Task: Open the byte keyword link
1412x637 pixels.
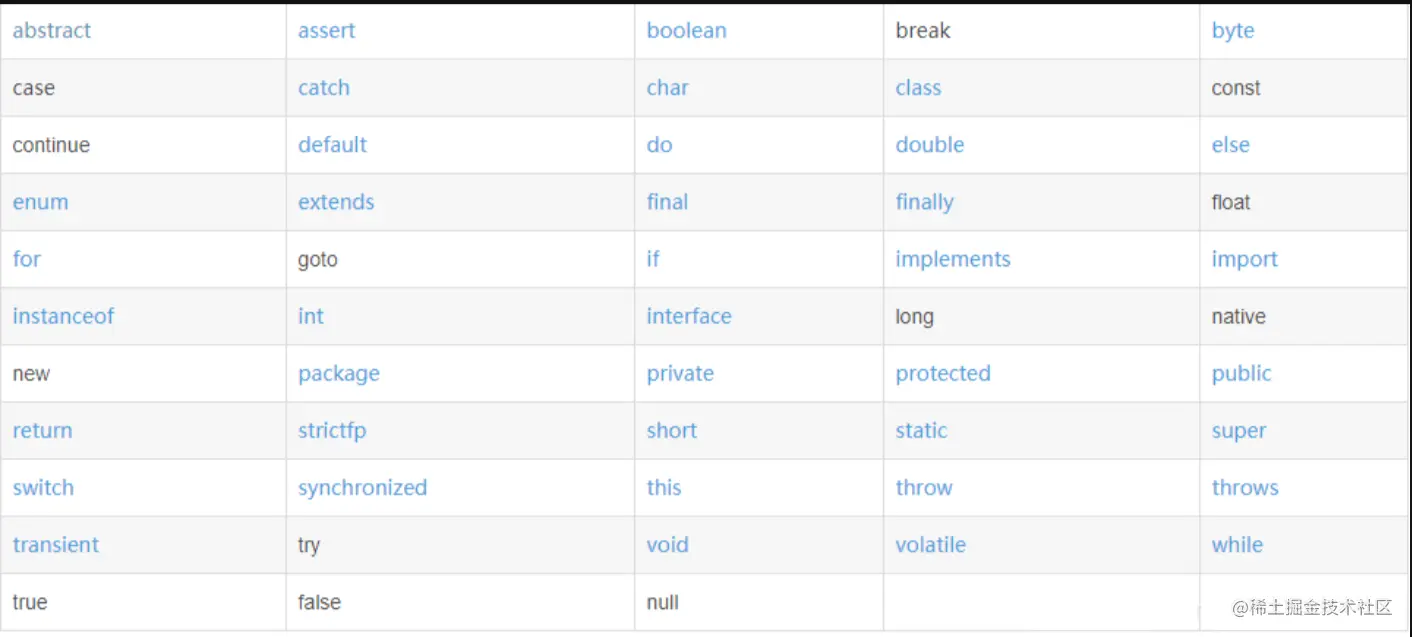Action: (1232, 31)
